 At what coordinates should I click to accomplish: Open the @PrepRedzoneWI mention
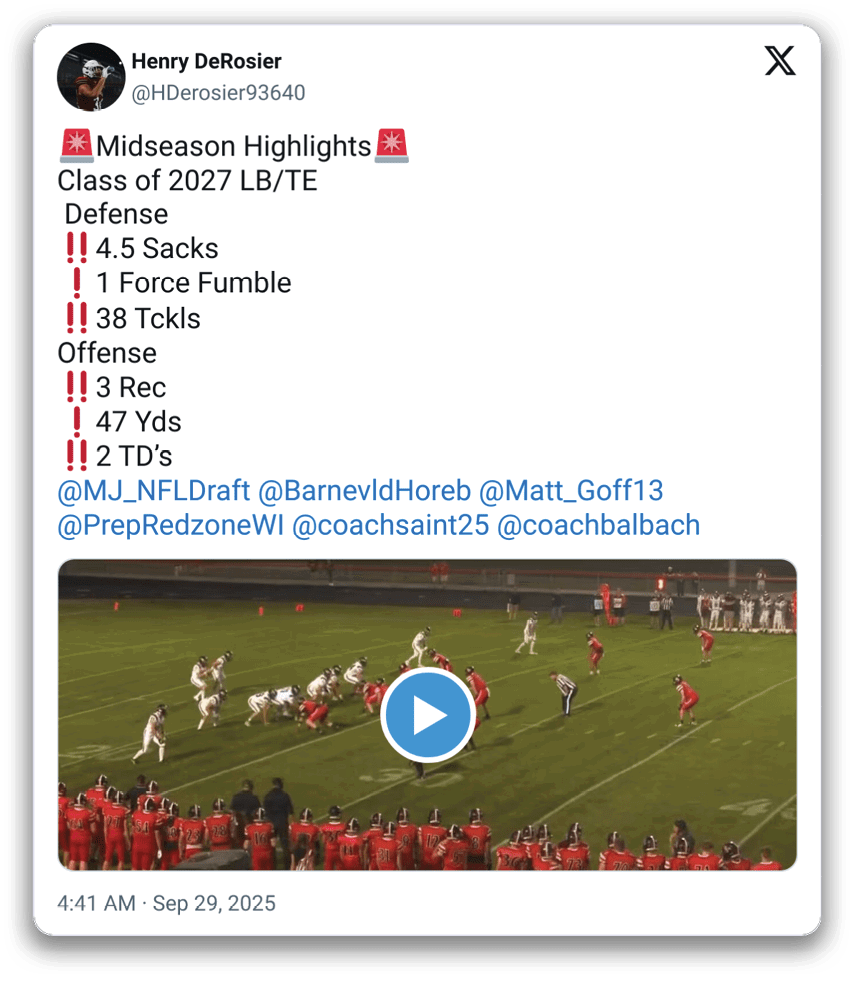171,525
